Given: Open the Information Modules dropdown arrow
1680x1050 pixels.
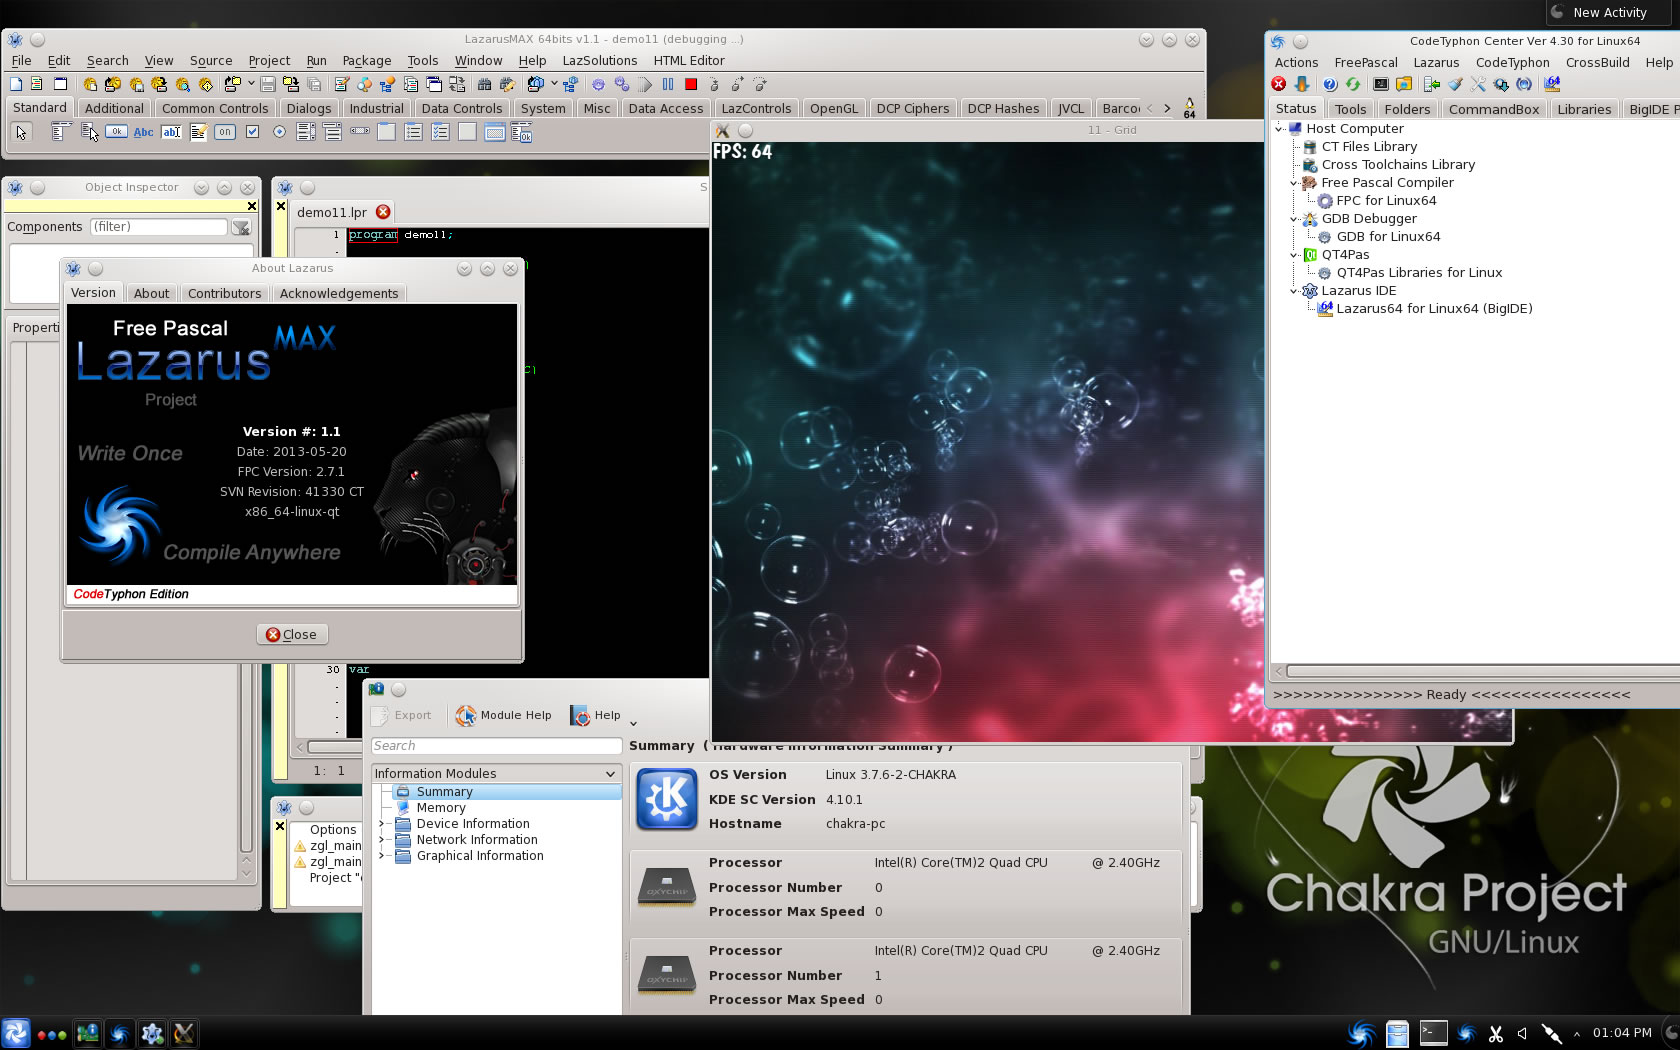Looking at the screenshot, I should point(610,774).
